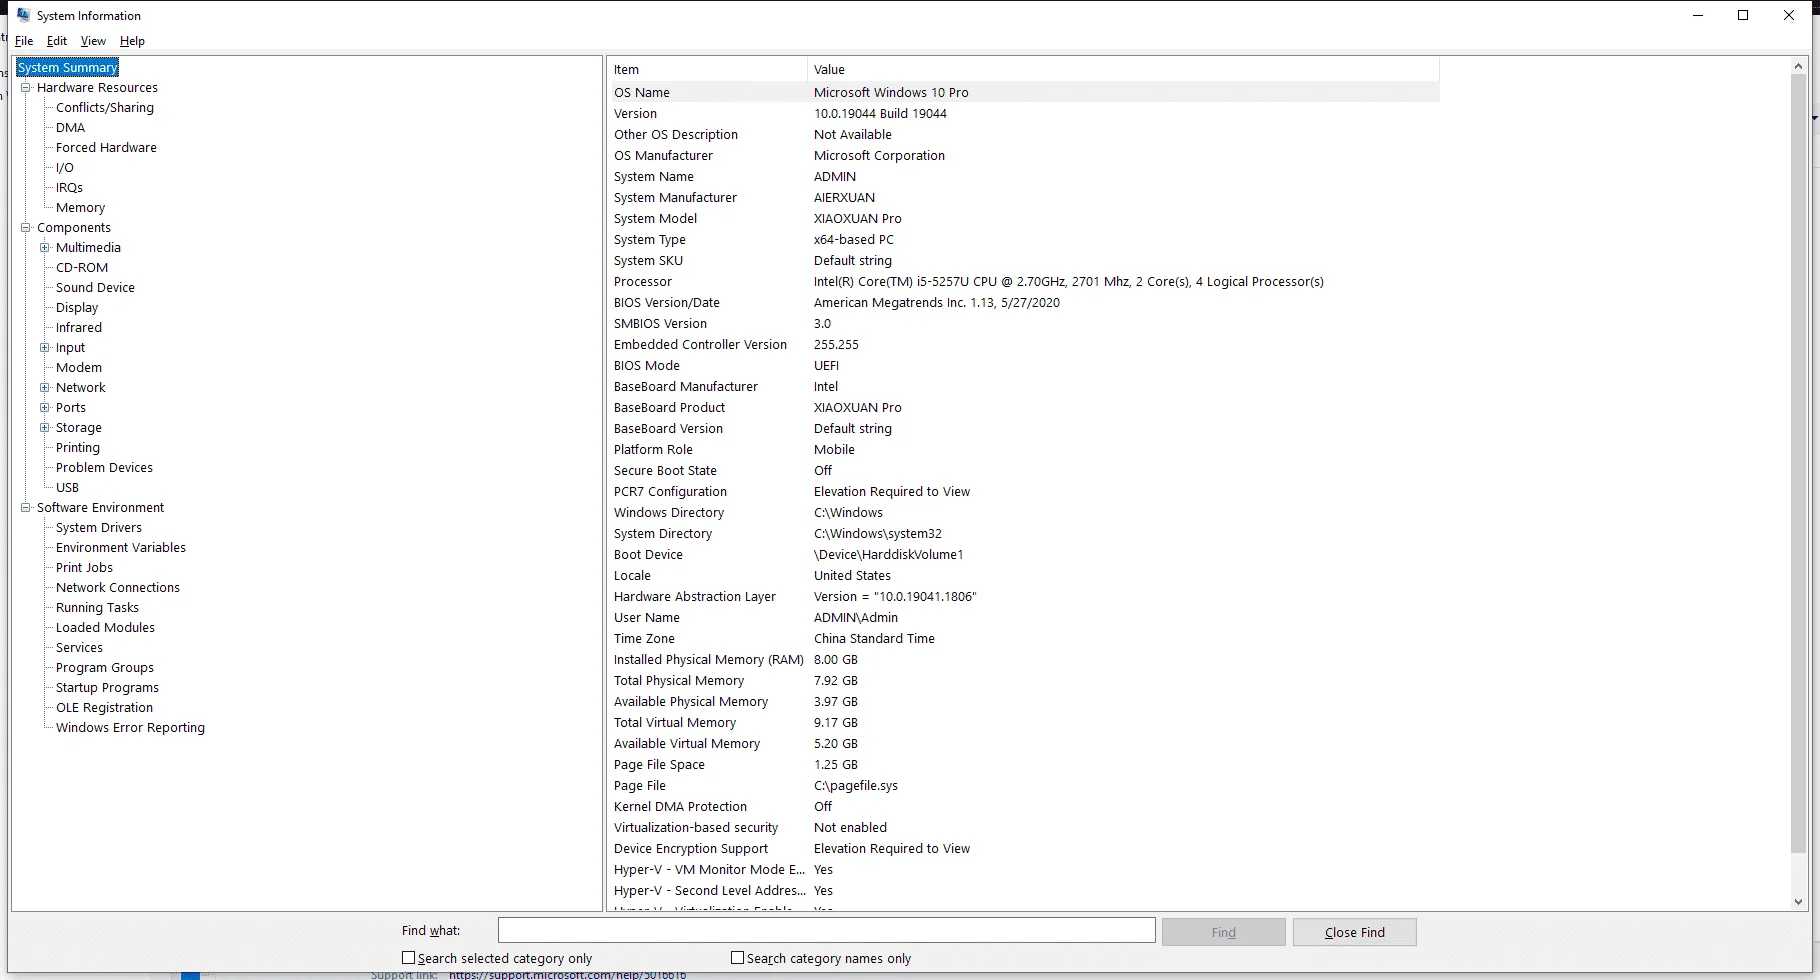Screen dimensions: 1820x980
Task: Select Modem tree item
Action: [x=79, y=368]
